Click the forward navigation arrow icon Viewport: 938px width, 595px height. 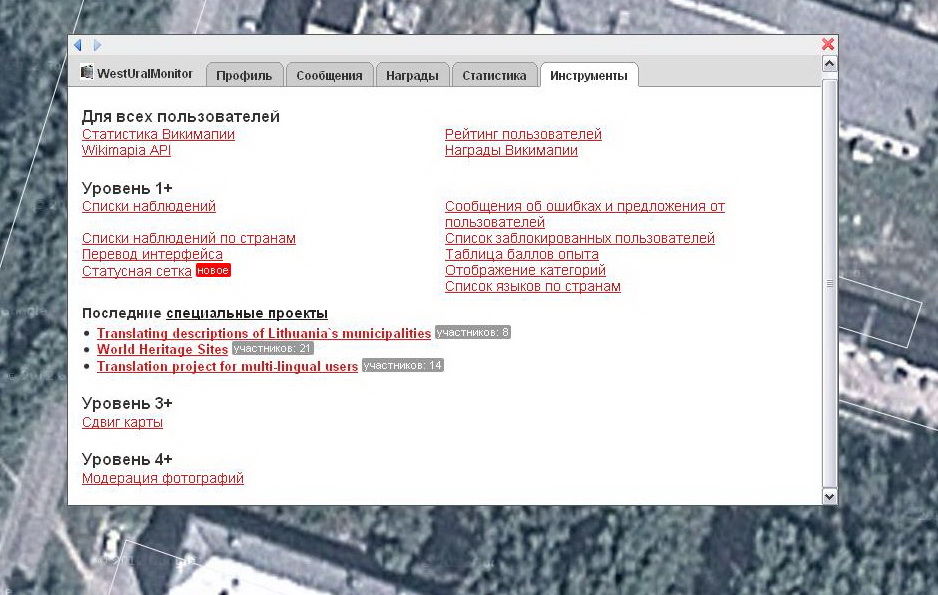97,45
